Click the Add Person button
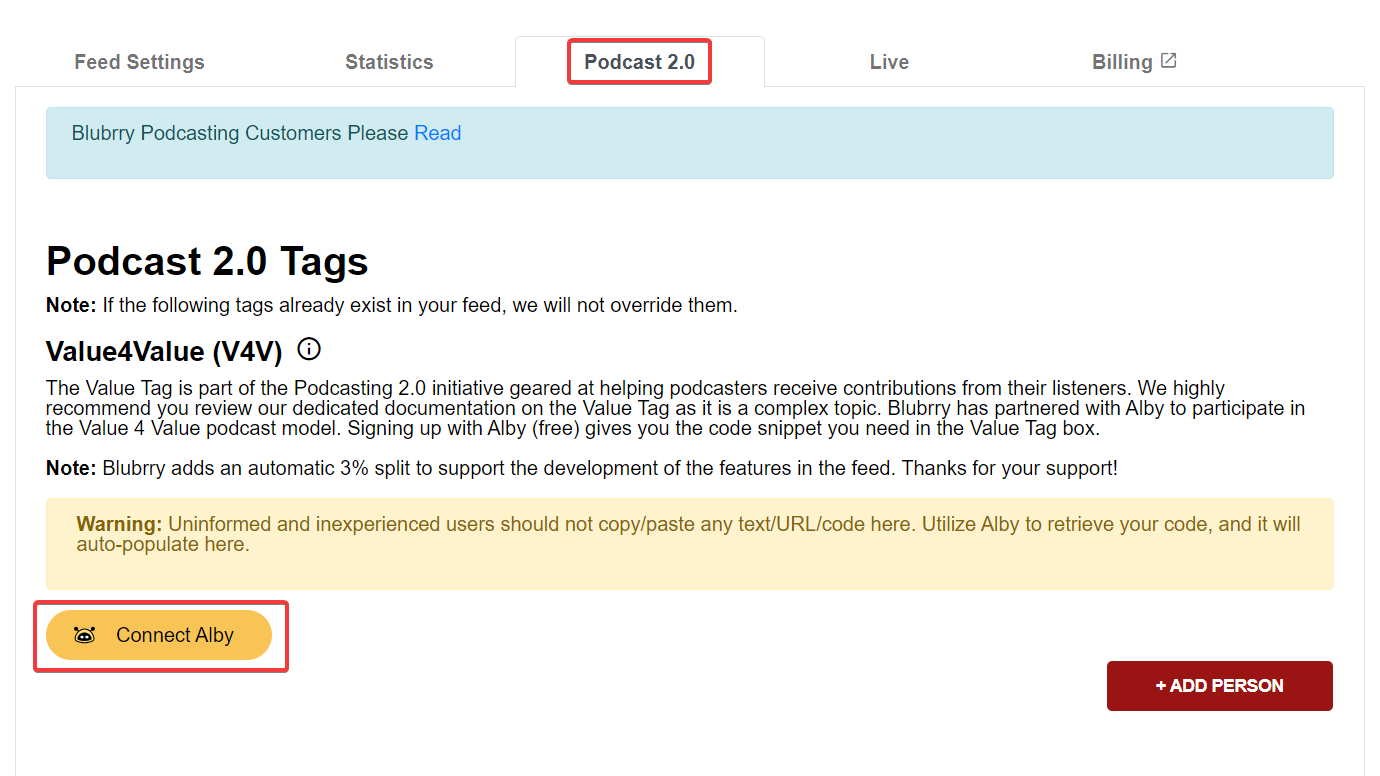This screenshot has height=776, width=1380. pyautogui.click(x=1219, y=686)
